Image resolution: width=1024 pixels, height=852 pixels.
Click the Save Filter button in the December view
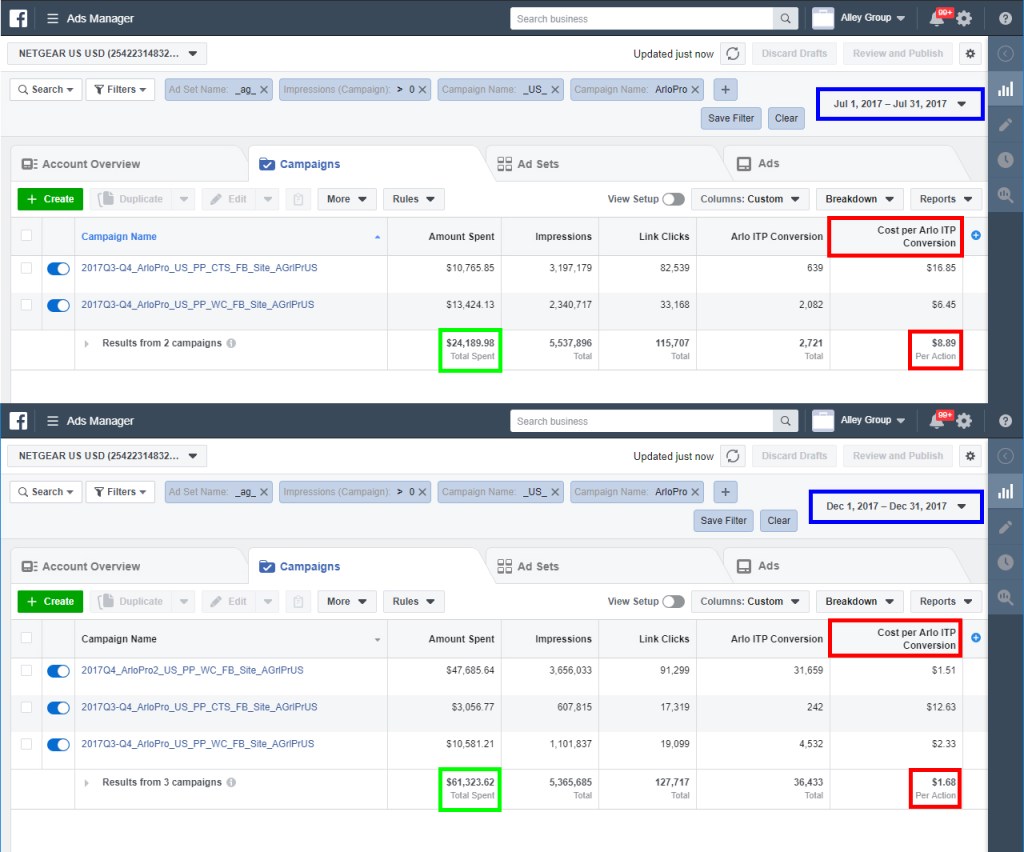[x=723, y=521]
